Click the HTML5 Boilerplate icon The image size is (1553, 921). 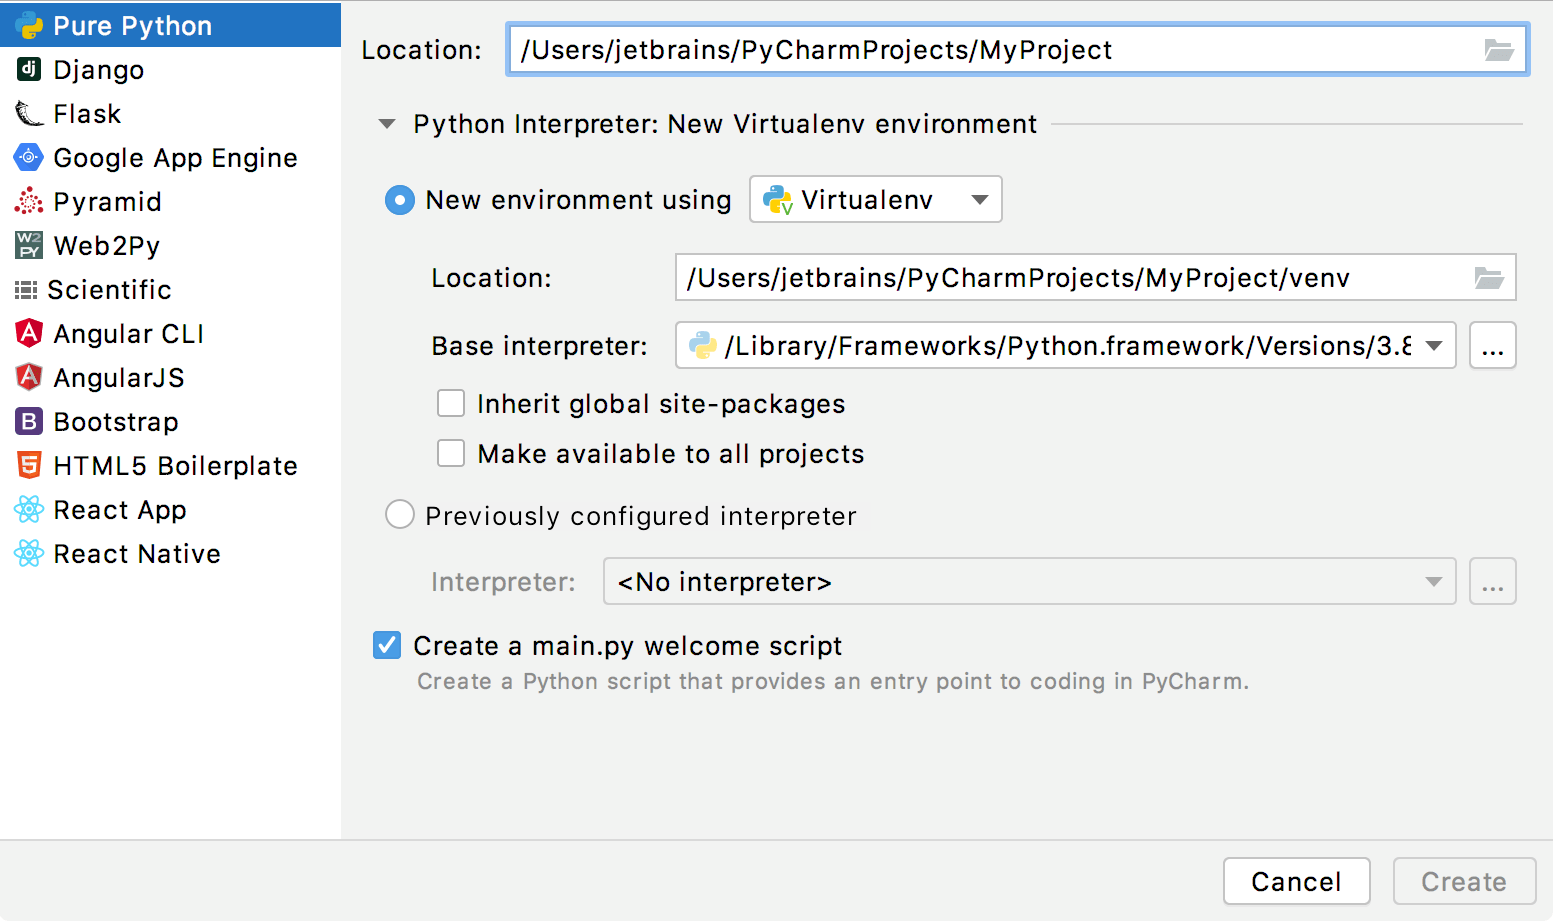pyautogui.click(x=27, y=465)
